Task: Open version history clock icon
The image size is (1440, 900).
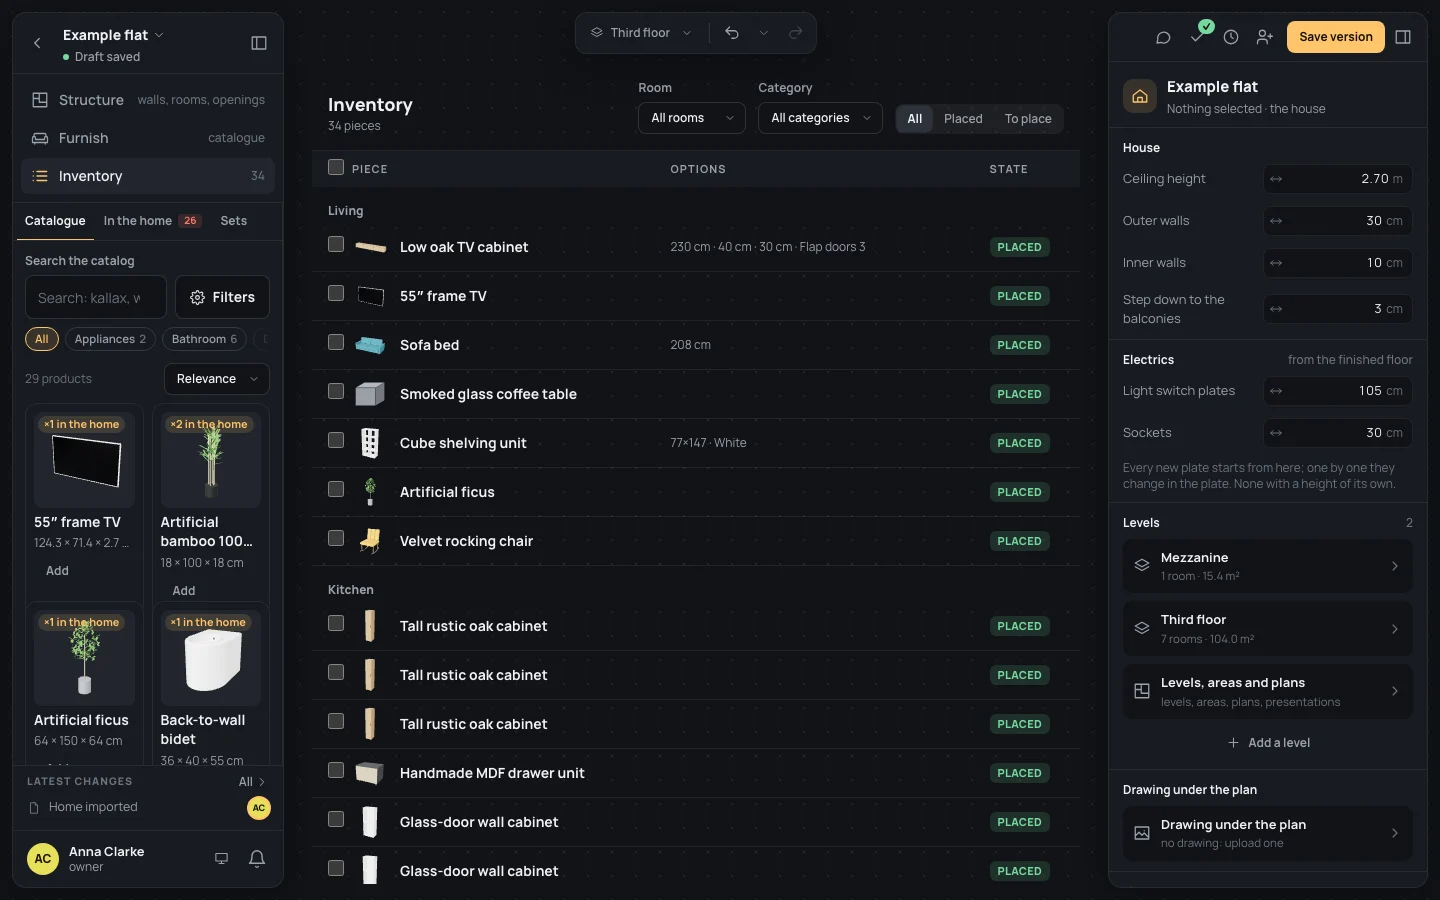Action: point(1231,37)
